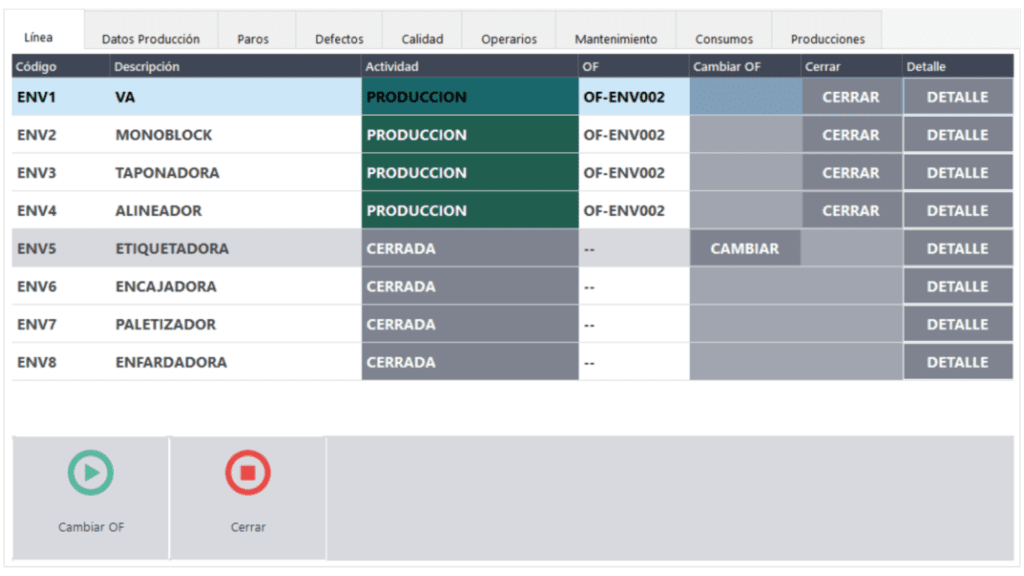This screenshot has height=576, width=1024.
Task: Open the Línea tab
Action: coord(44,31)
